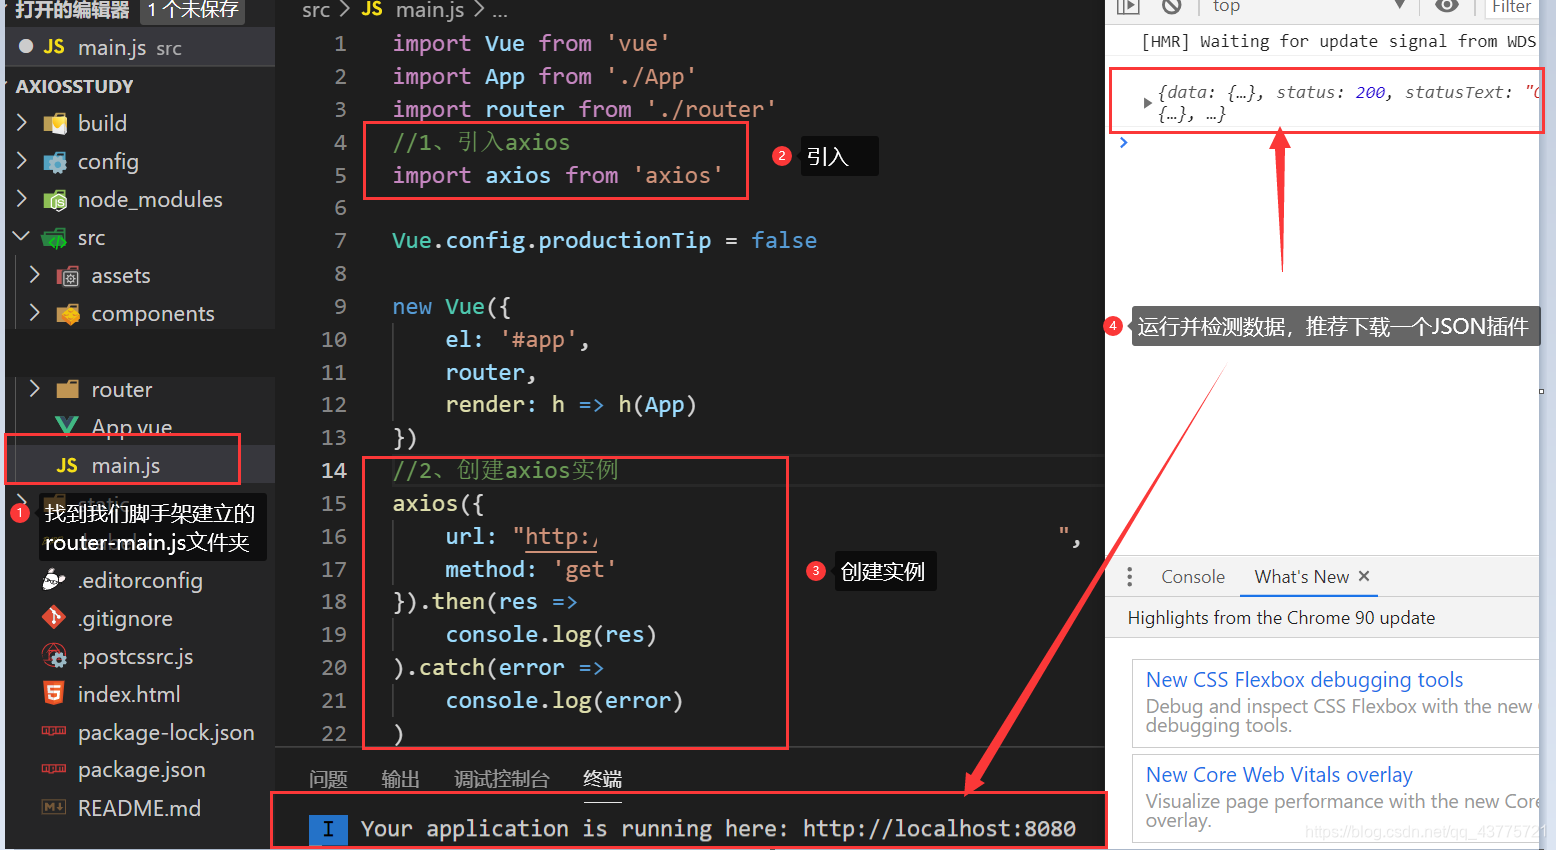Viewport: 1556px width, 850px height.
Task: Click the JS icon in the breadcrumb
Action: tap(372, 10)
